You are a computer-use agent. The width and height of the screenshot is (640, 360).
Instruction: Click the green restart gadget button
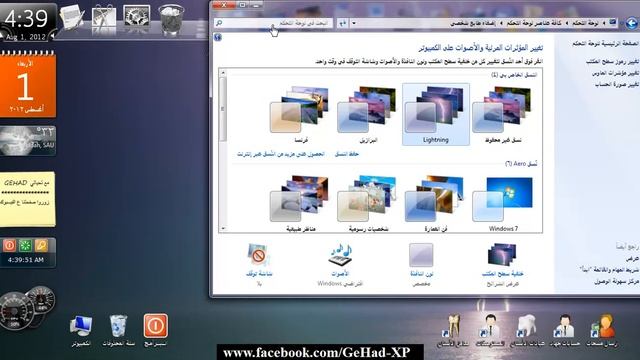(x=25, y=245)
